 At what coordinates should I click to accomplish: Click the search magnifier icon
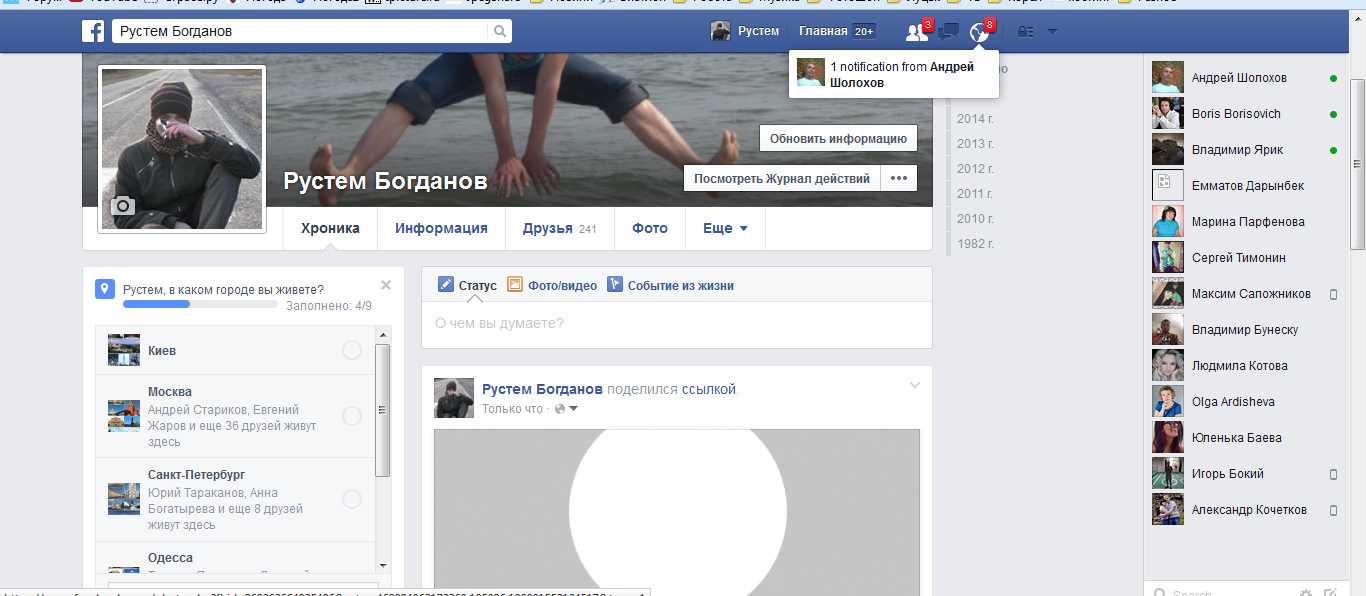tap(500, 31)
